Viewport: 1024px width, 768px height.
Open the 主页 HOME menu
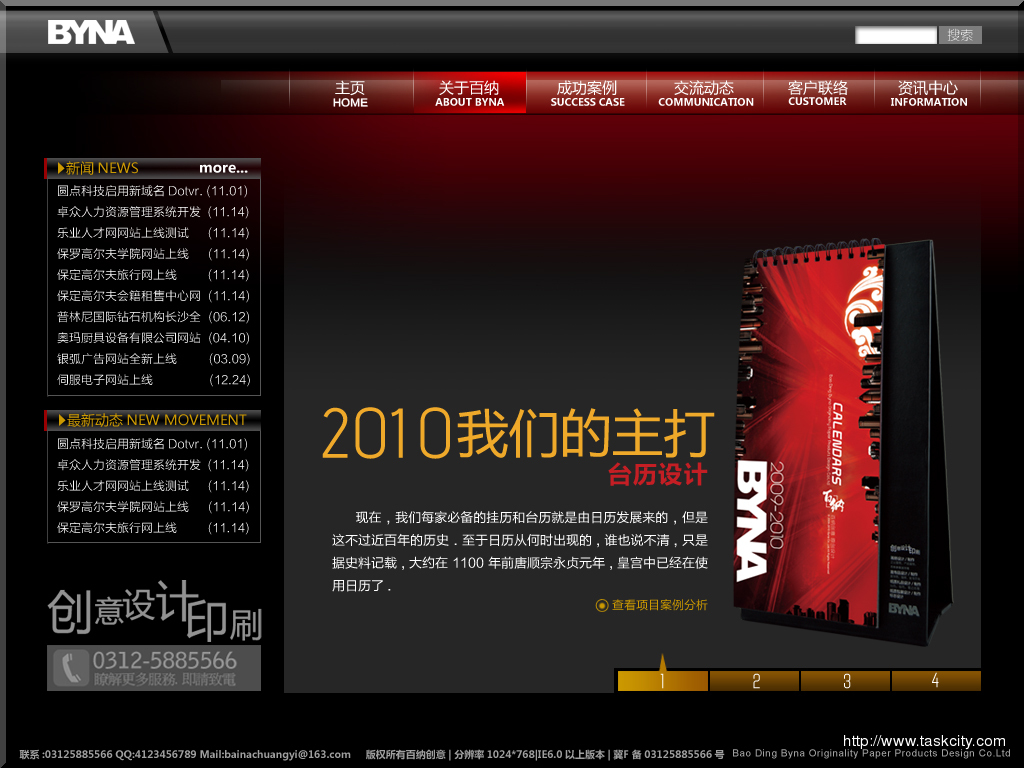click(x=350, y=94)
